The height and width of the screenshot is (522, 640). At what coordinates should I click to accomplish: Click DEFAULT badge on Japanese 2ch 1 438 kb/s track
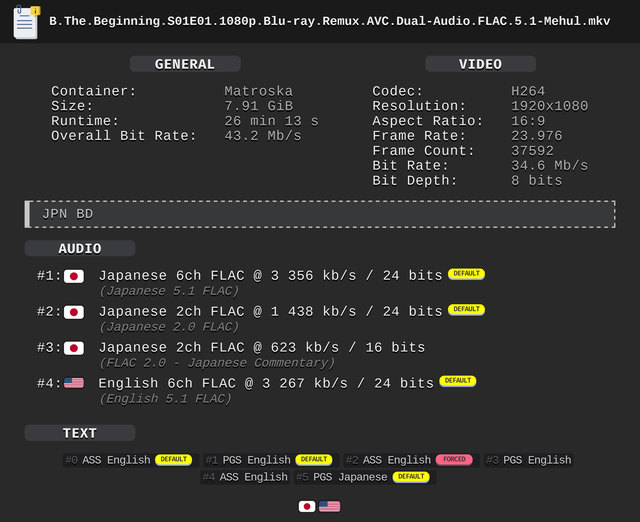click(467, 309)
